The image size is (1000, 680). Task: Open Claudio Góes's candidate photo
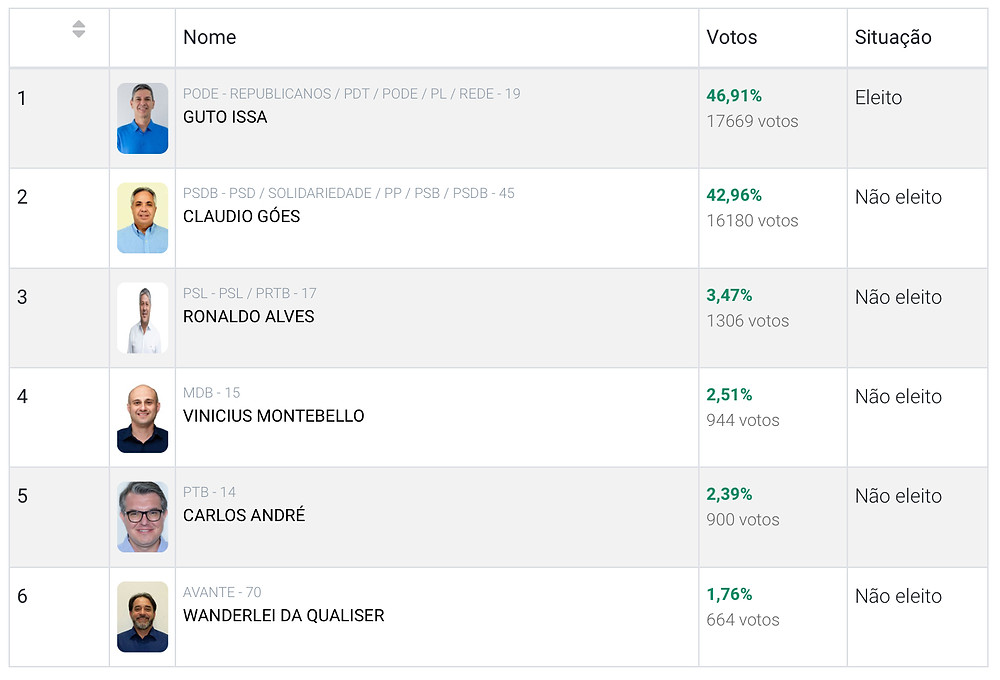pos(142,218)
